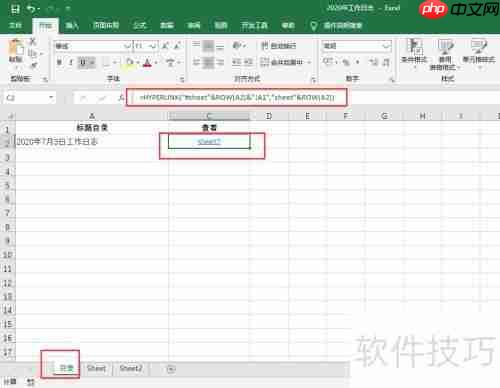The width and height of the screenshot is (500, 388).
Task: Click the accounting currency format icon
Action: coord(328,62)
